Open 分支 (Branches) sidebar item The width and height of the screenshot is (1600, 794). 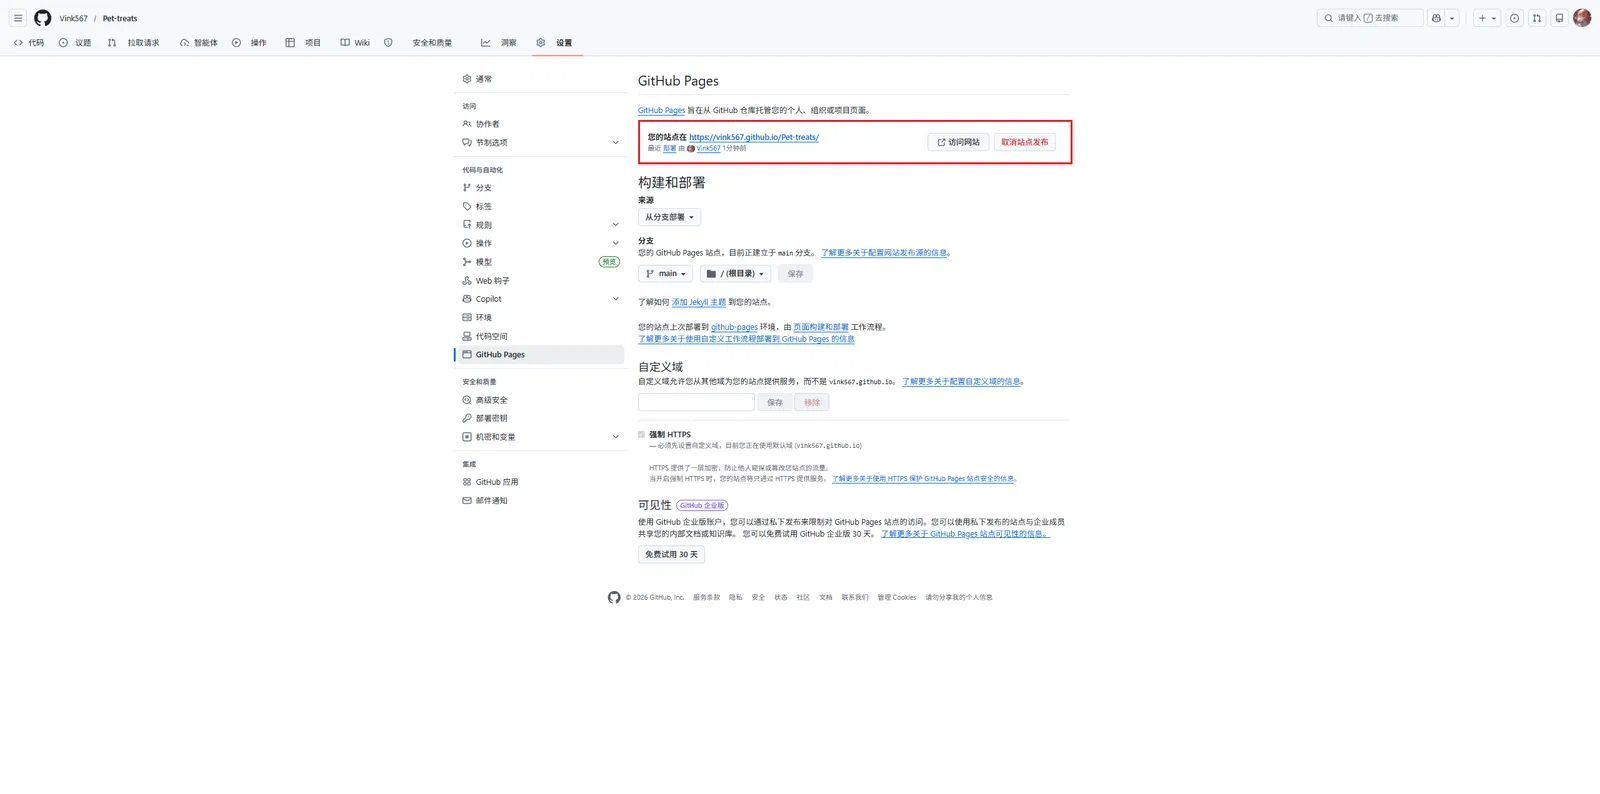pos(540,188)
